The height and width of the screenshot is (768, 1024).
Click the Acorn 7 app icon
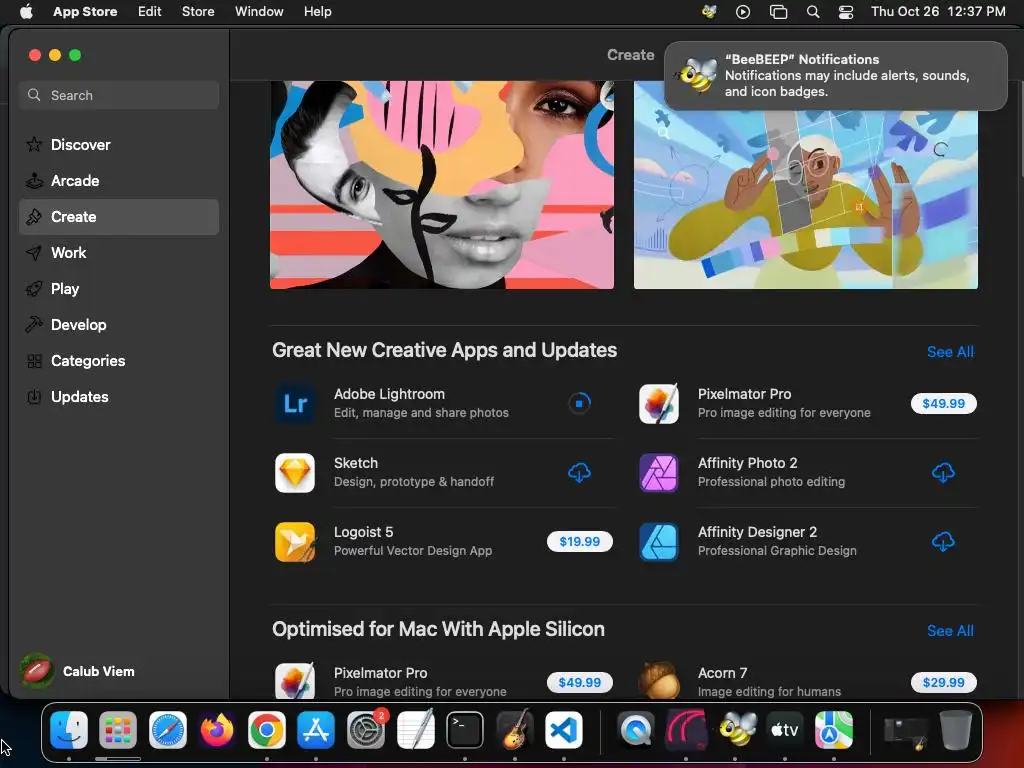(659, 682)
